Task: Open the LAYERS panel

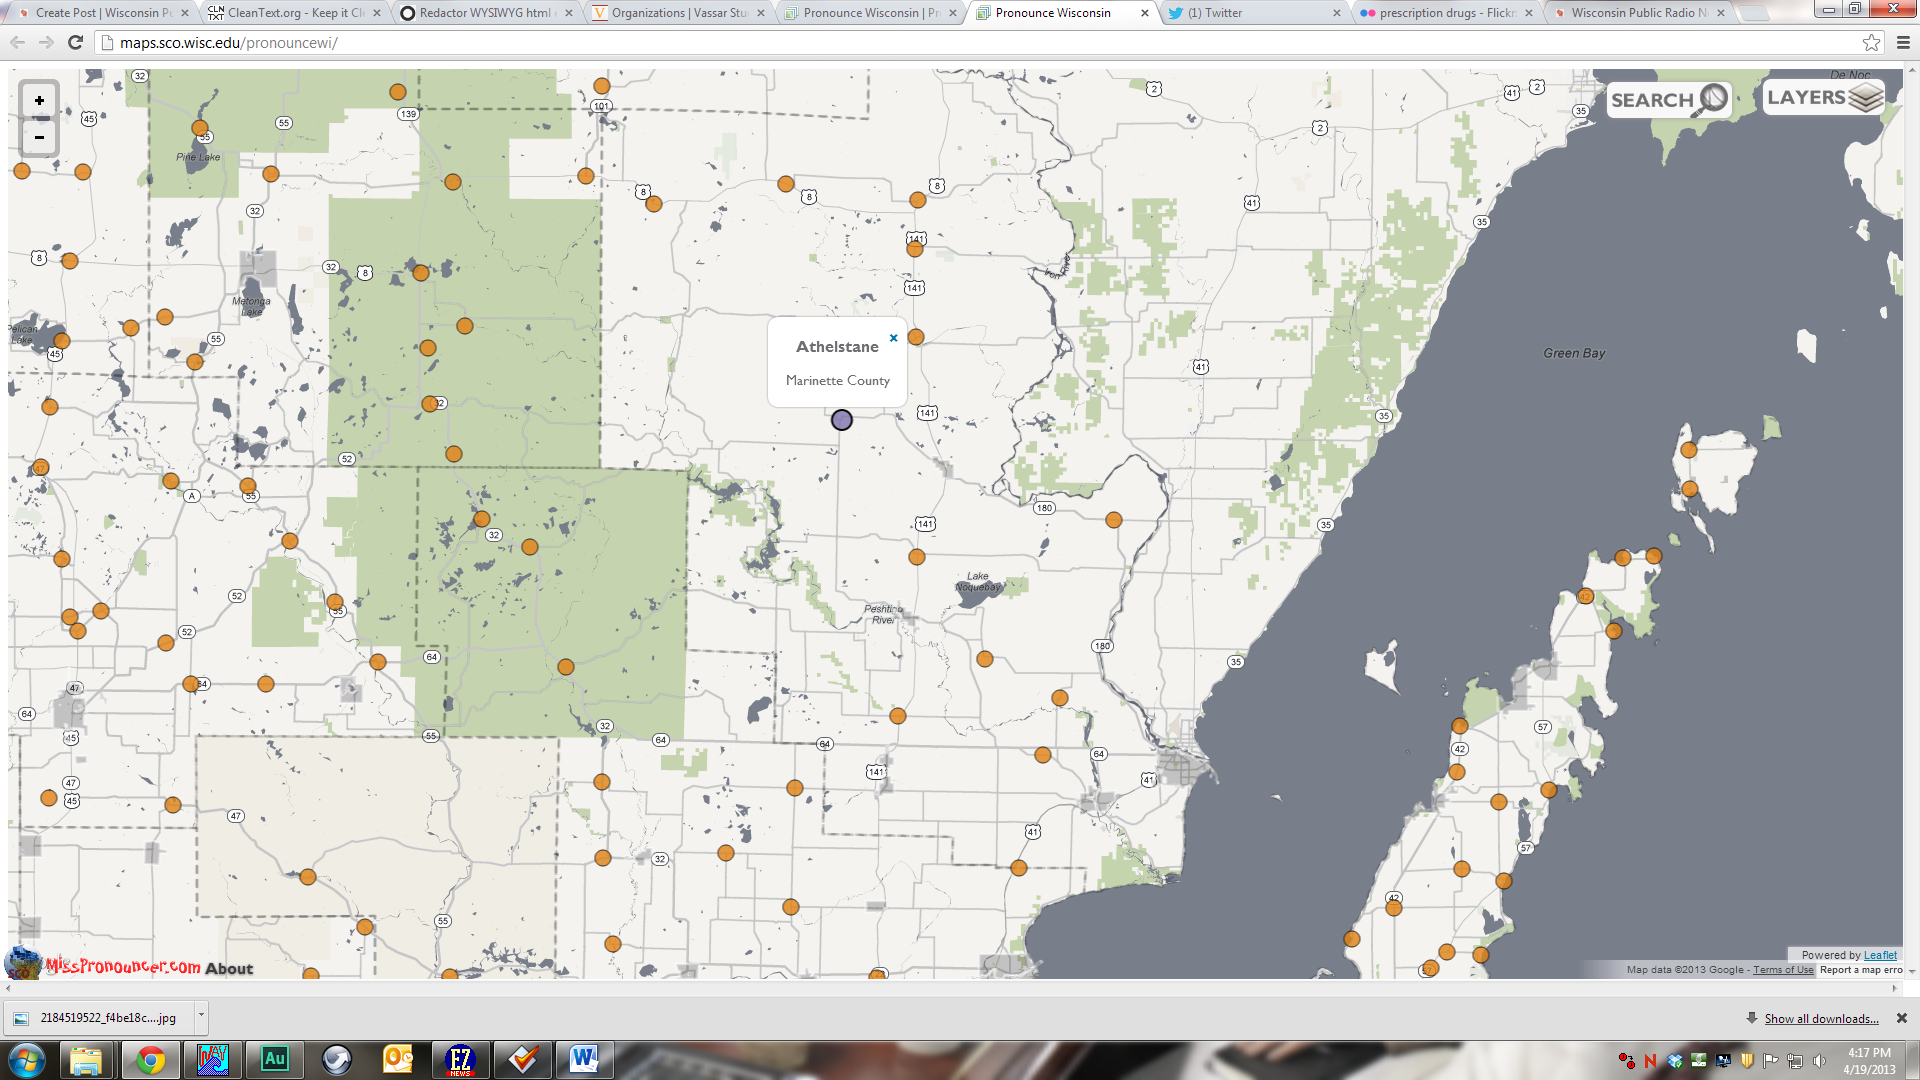Action: [x=1823, y=97]
